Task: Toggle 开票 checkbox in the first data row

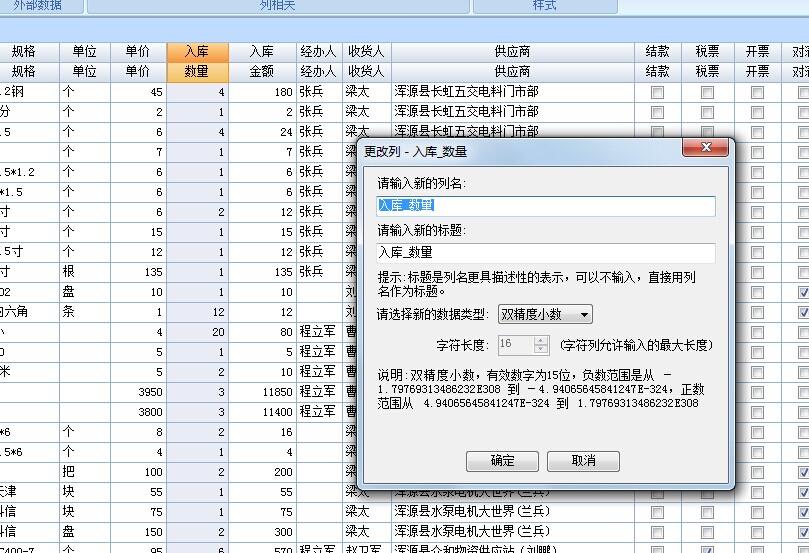Action: point(757,92)
